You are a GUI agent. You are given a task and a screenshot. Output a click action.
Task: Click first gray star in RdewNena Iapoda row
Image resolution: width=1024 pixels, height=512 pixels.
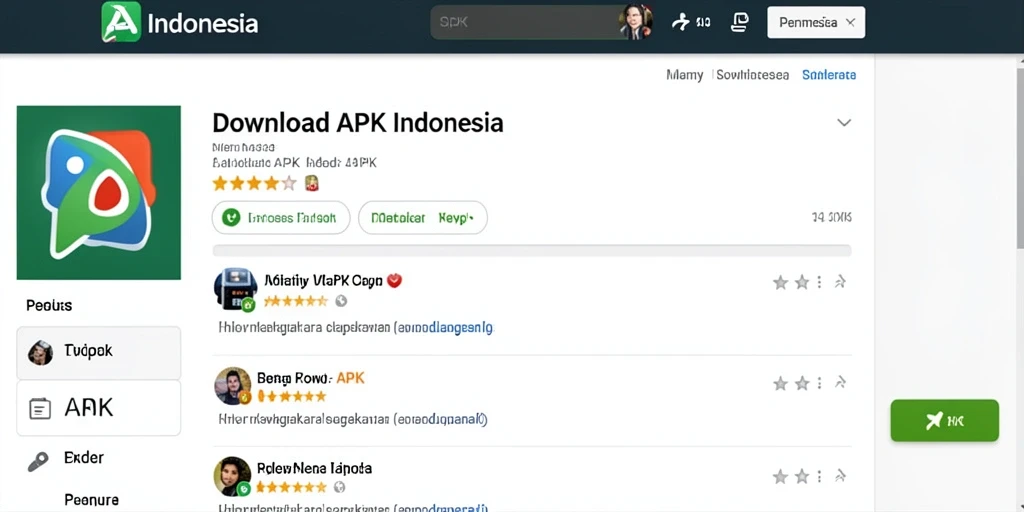coord(780,477)
